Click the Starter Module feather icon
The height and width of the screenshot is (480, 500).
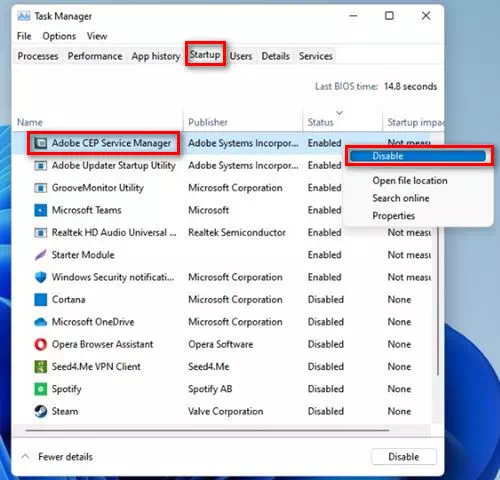(x=41, y=255)
